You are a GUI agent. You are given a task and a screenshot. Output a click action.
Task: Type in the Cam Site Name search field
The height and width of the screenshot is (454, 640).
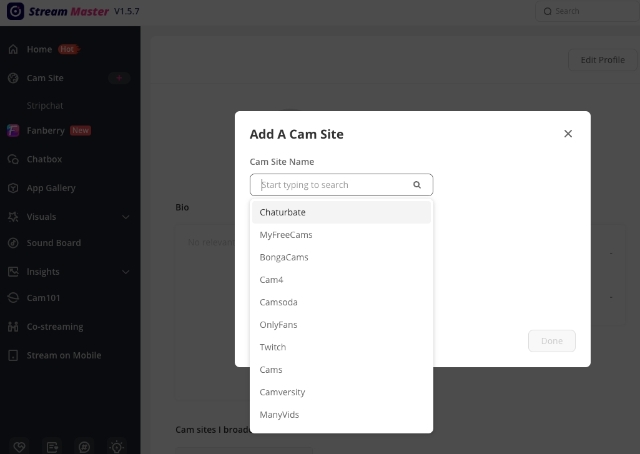tap(333, 185)
